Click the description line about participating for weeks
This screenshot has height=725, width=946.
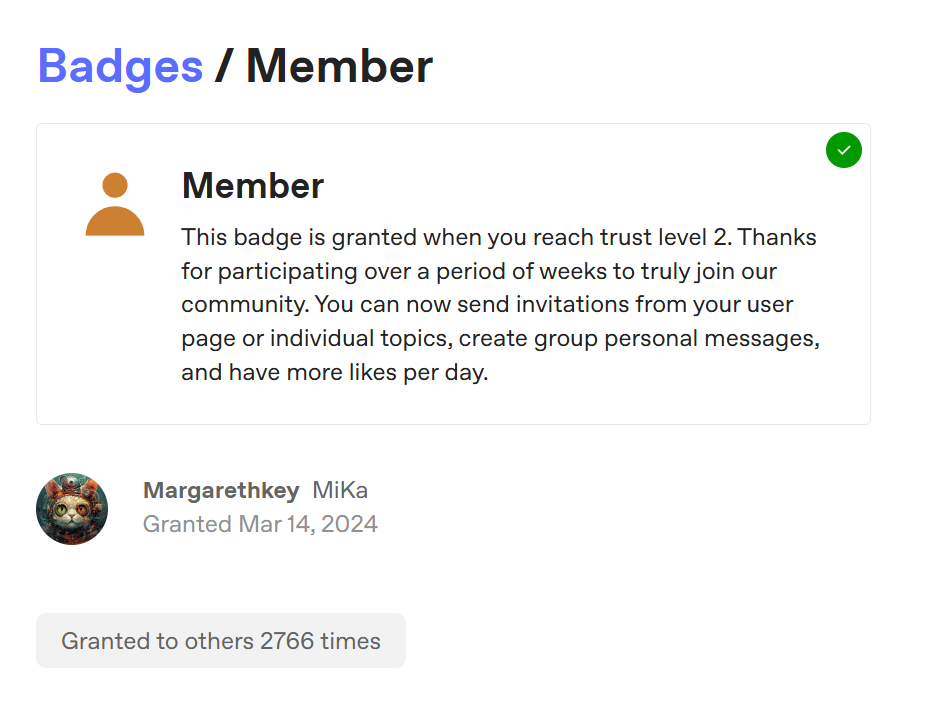coord(479,271)
